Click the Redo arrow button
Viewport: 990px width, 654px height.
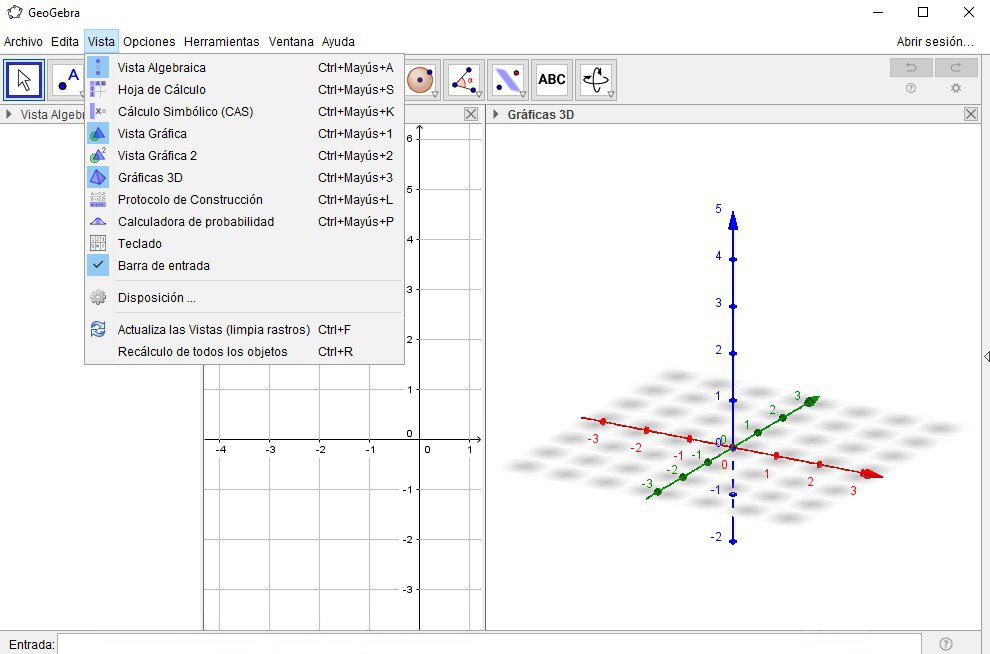(x=956, y=67)
